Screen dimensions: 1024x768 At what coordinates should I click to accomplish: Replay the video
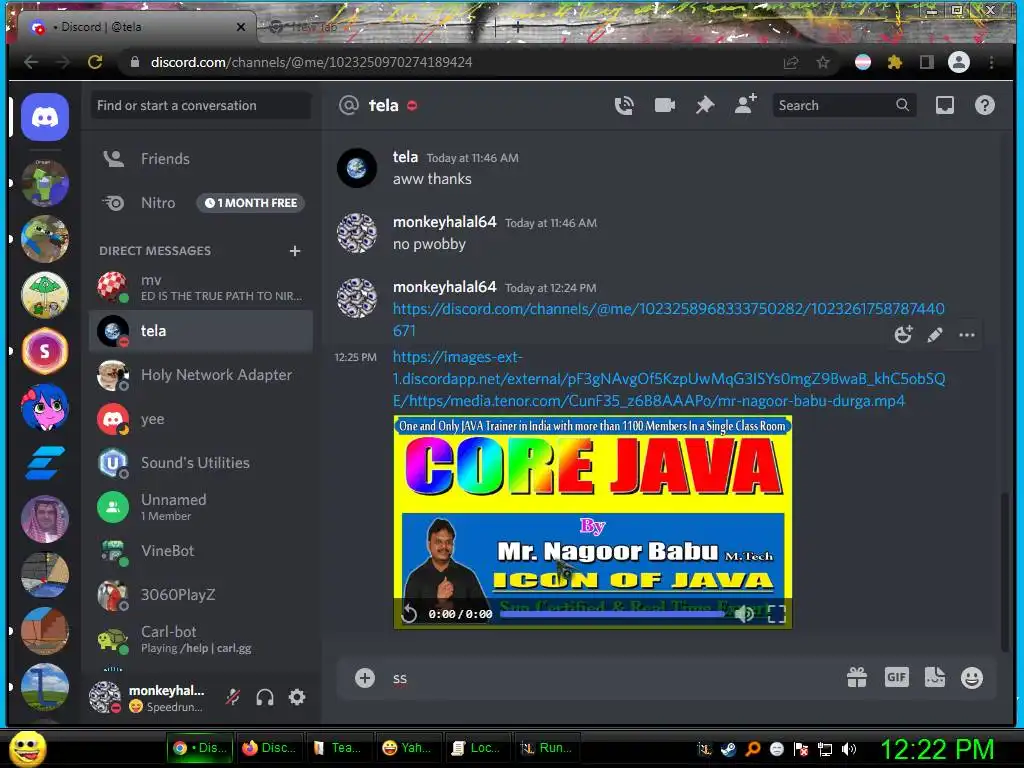tap(409, 614)
